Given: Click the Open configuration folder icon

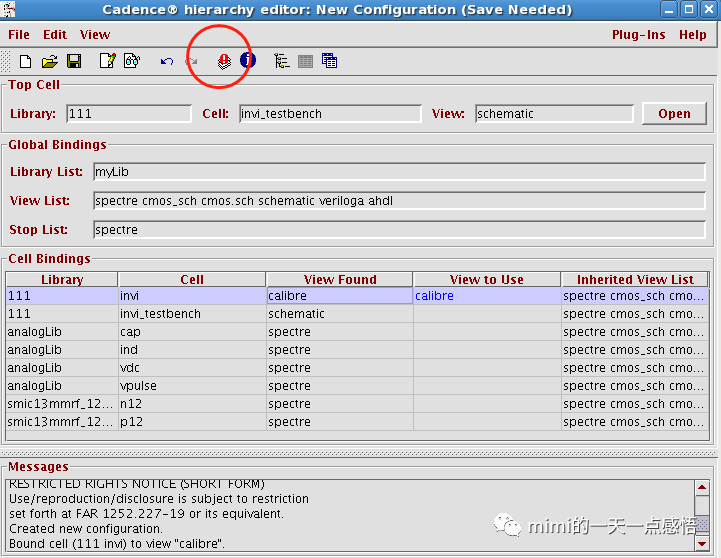Looking at the screenshot, I should (50, 61).
